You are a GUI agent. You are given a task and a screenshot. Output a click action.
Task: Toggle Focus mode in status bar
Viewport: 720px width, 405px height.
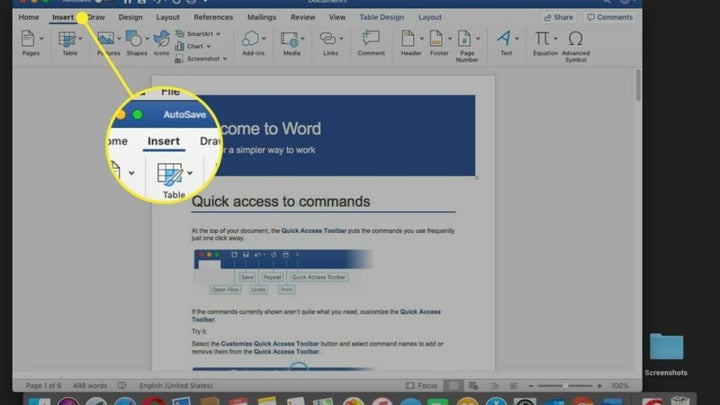point(422,385)
